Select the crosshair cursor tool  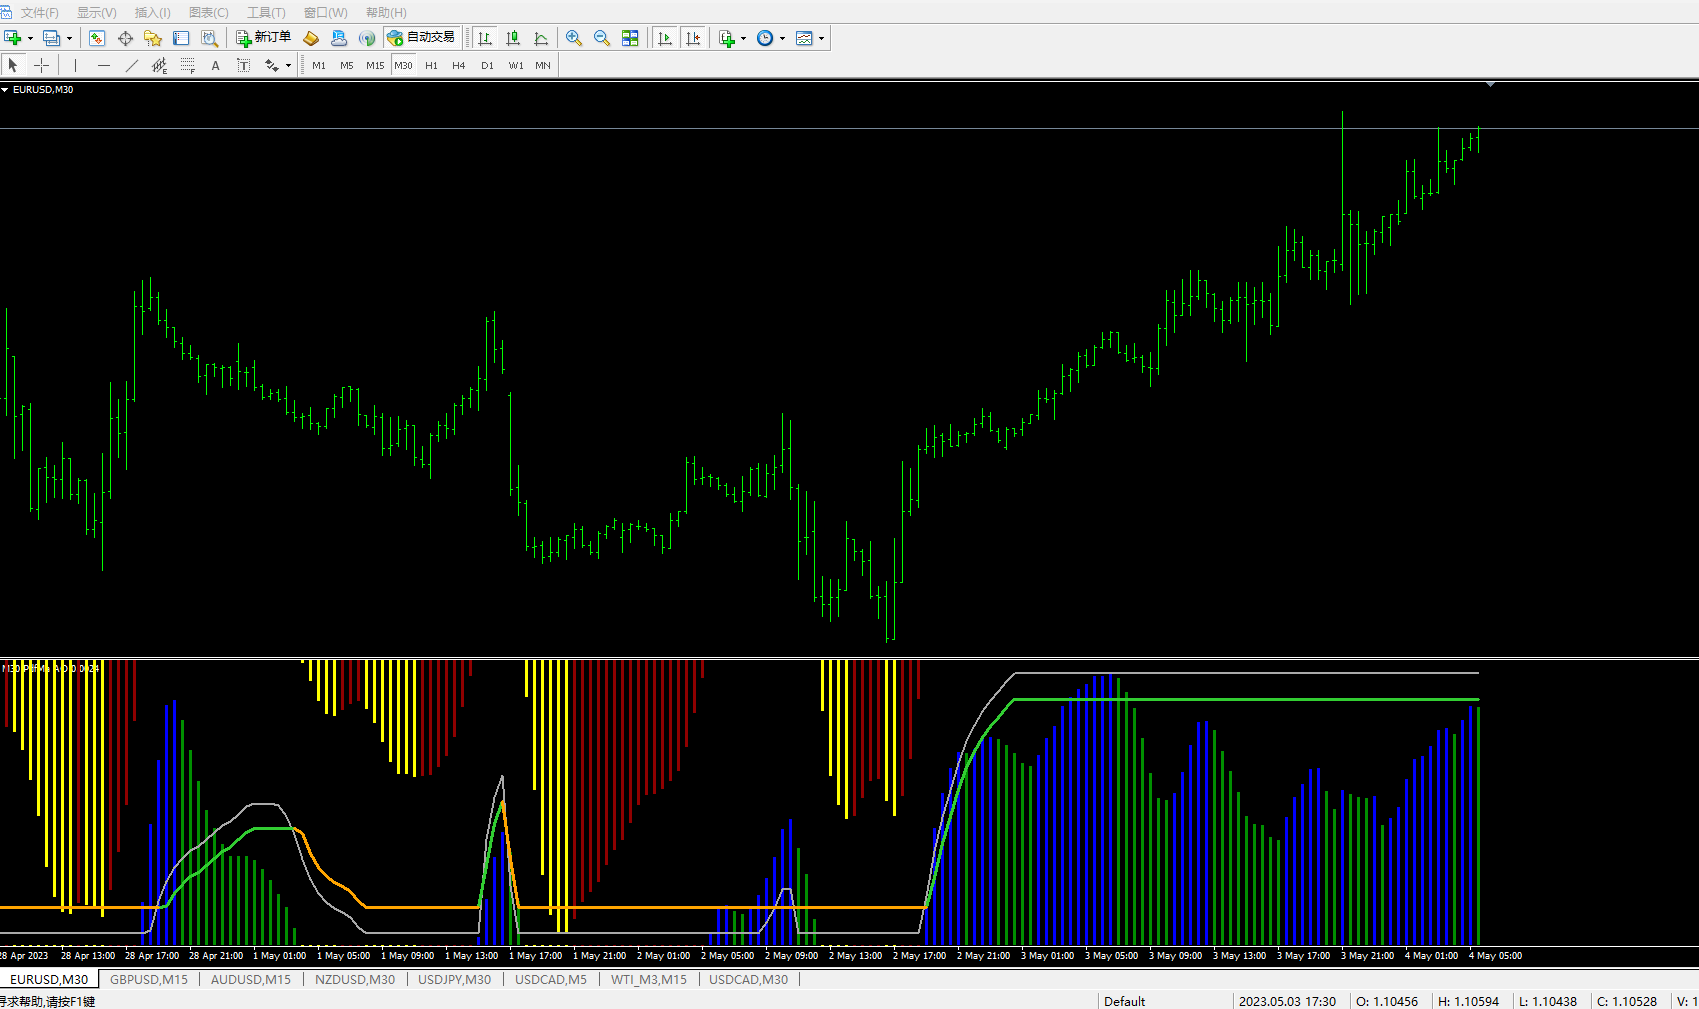coord(41,65)
